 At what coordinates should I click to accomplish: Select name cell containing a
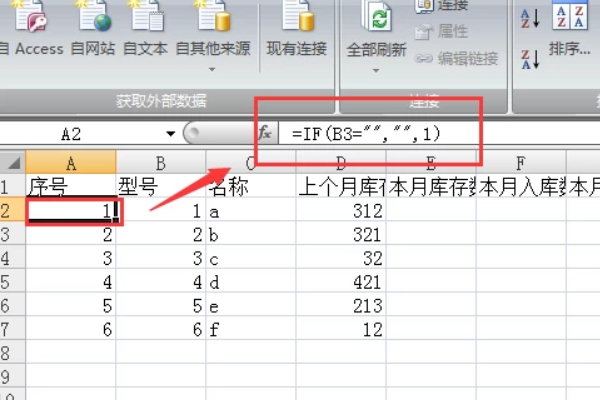tap(251, 211)
